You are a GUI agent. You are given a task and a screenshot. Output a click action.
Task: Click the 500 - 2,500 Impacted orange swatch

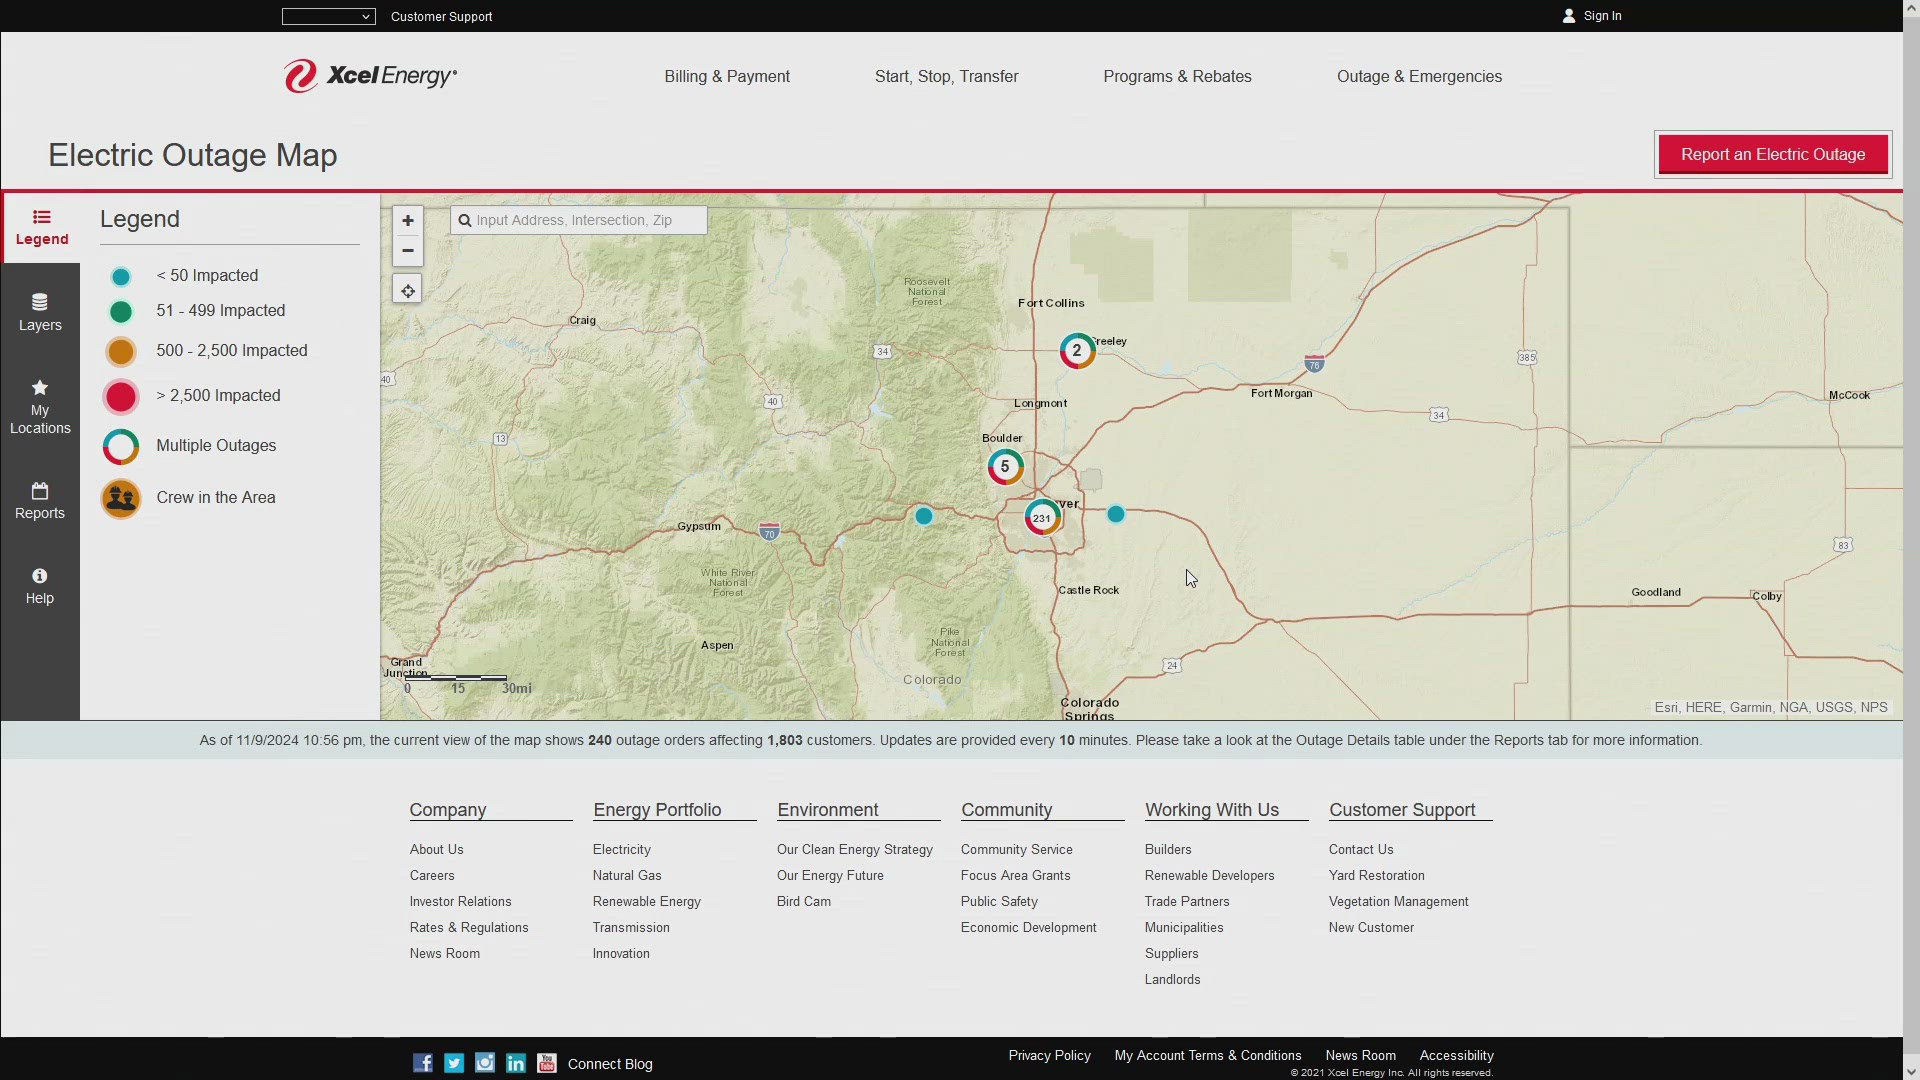pyautogui.click(x=121, y=352)
